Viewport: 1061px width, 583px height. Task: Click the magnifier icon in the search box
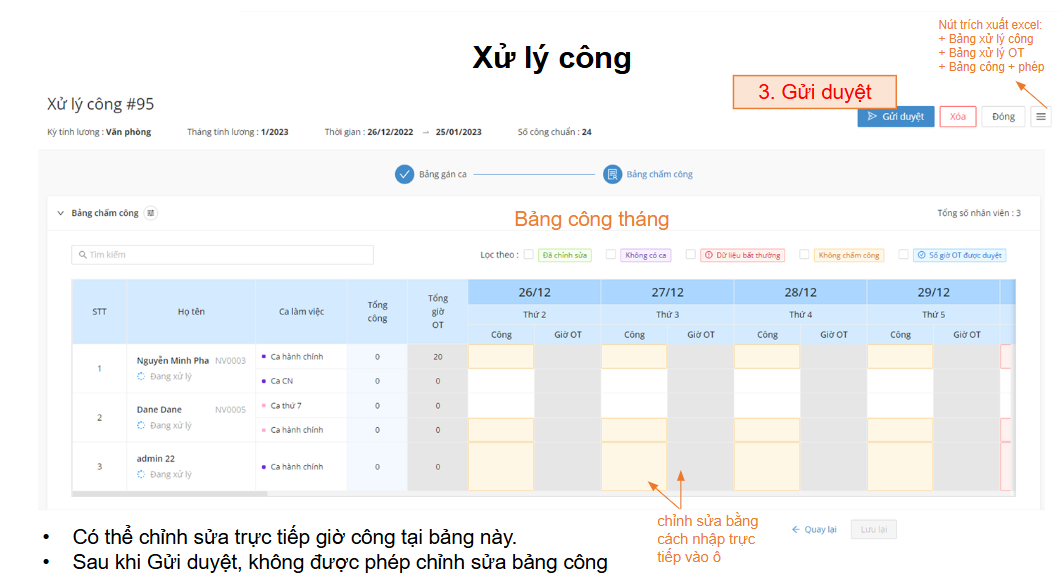(81, 255)
